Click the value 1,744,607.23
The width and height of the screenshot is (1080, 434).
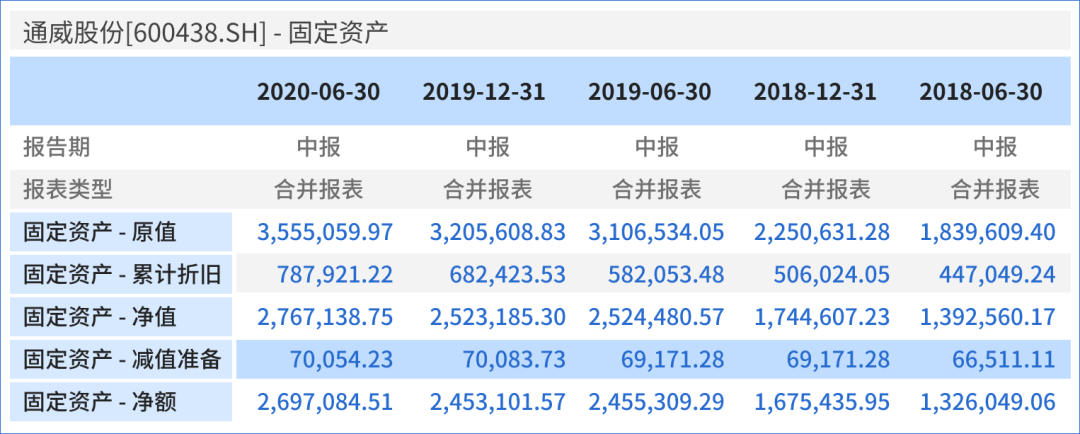[822, 317]
